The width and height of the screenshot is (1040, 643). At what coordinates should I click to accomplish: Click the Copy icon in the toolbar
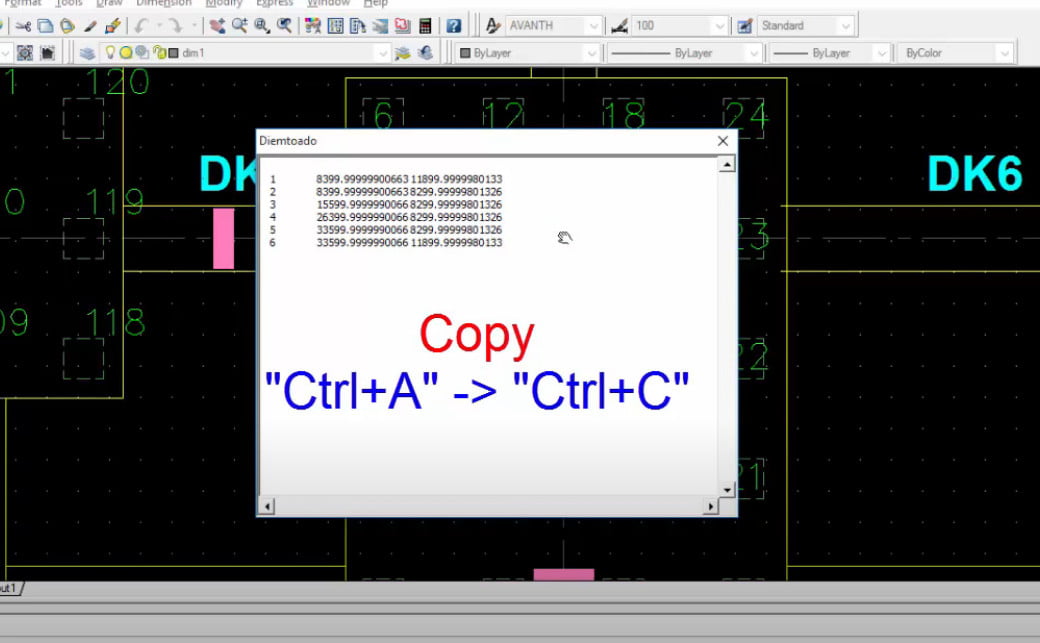tap(45, 26)
